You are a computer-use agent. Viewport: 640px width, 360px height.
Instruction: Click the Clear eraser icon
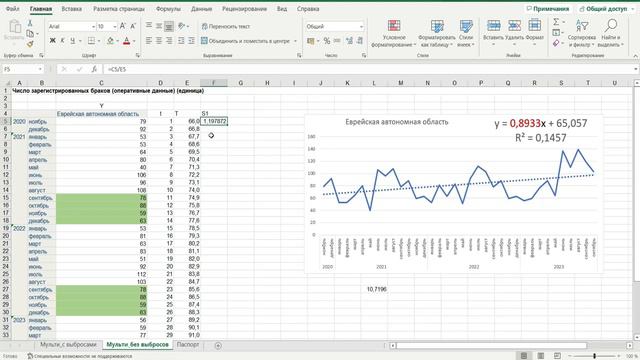(x=556, y=43)
